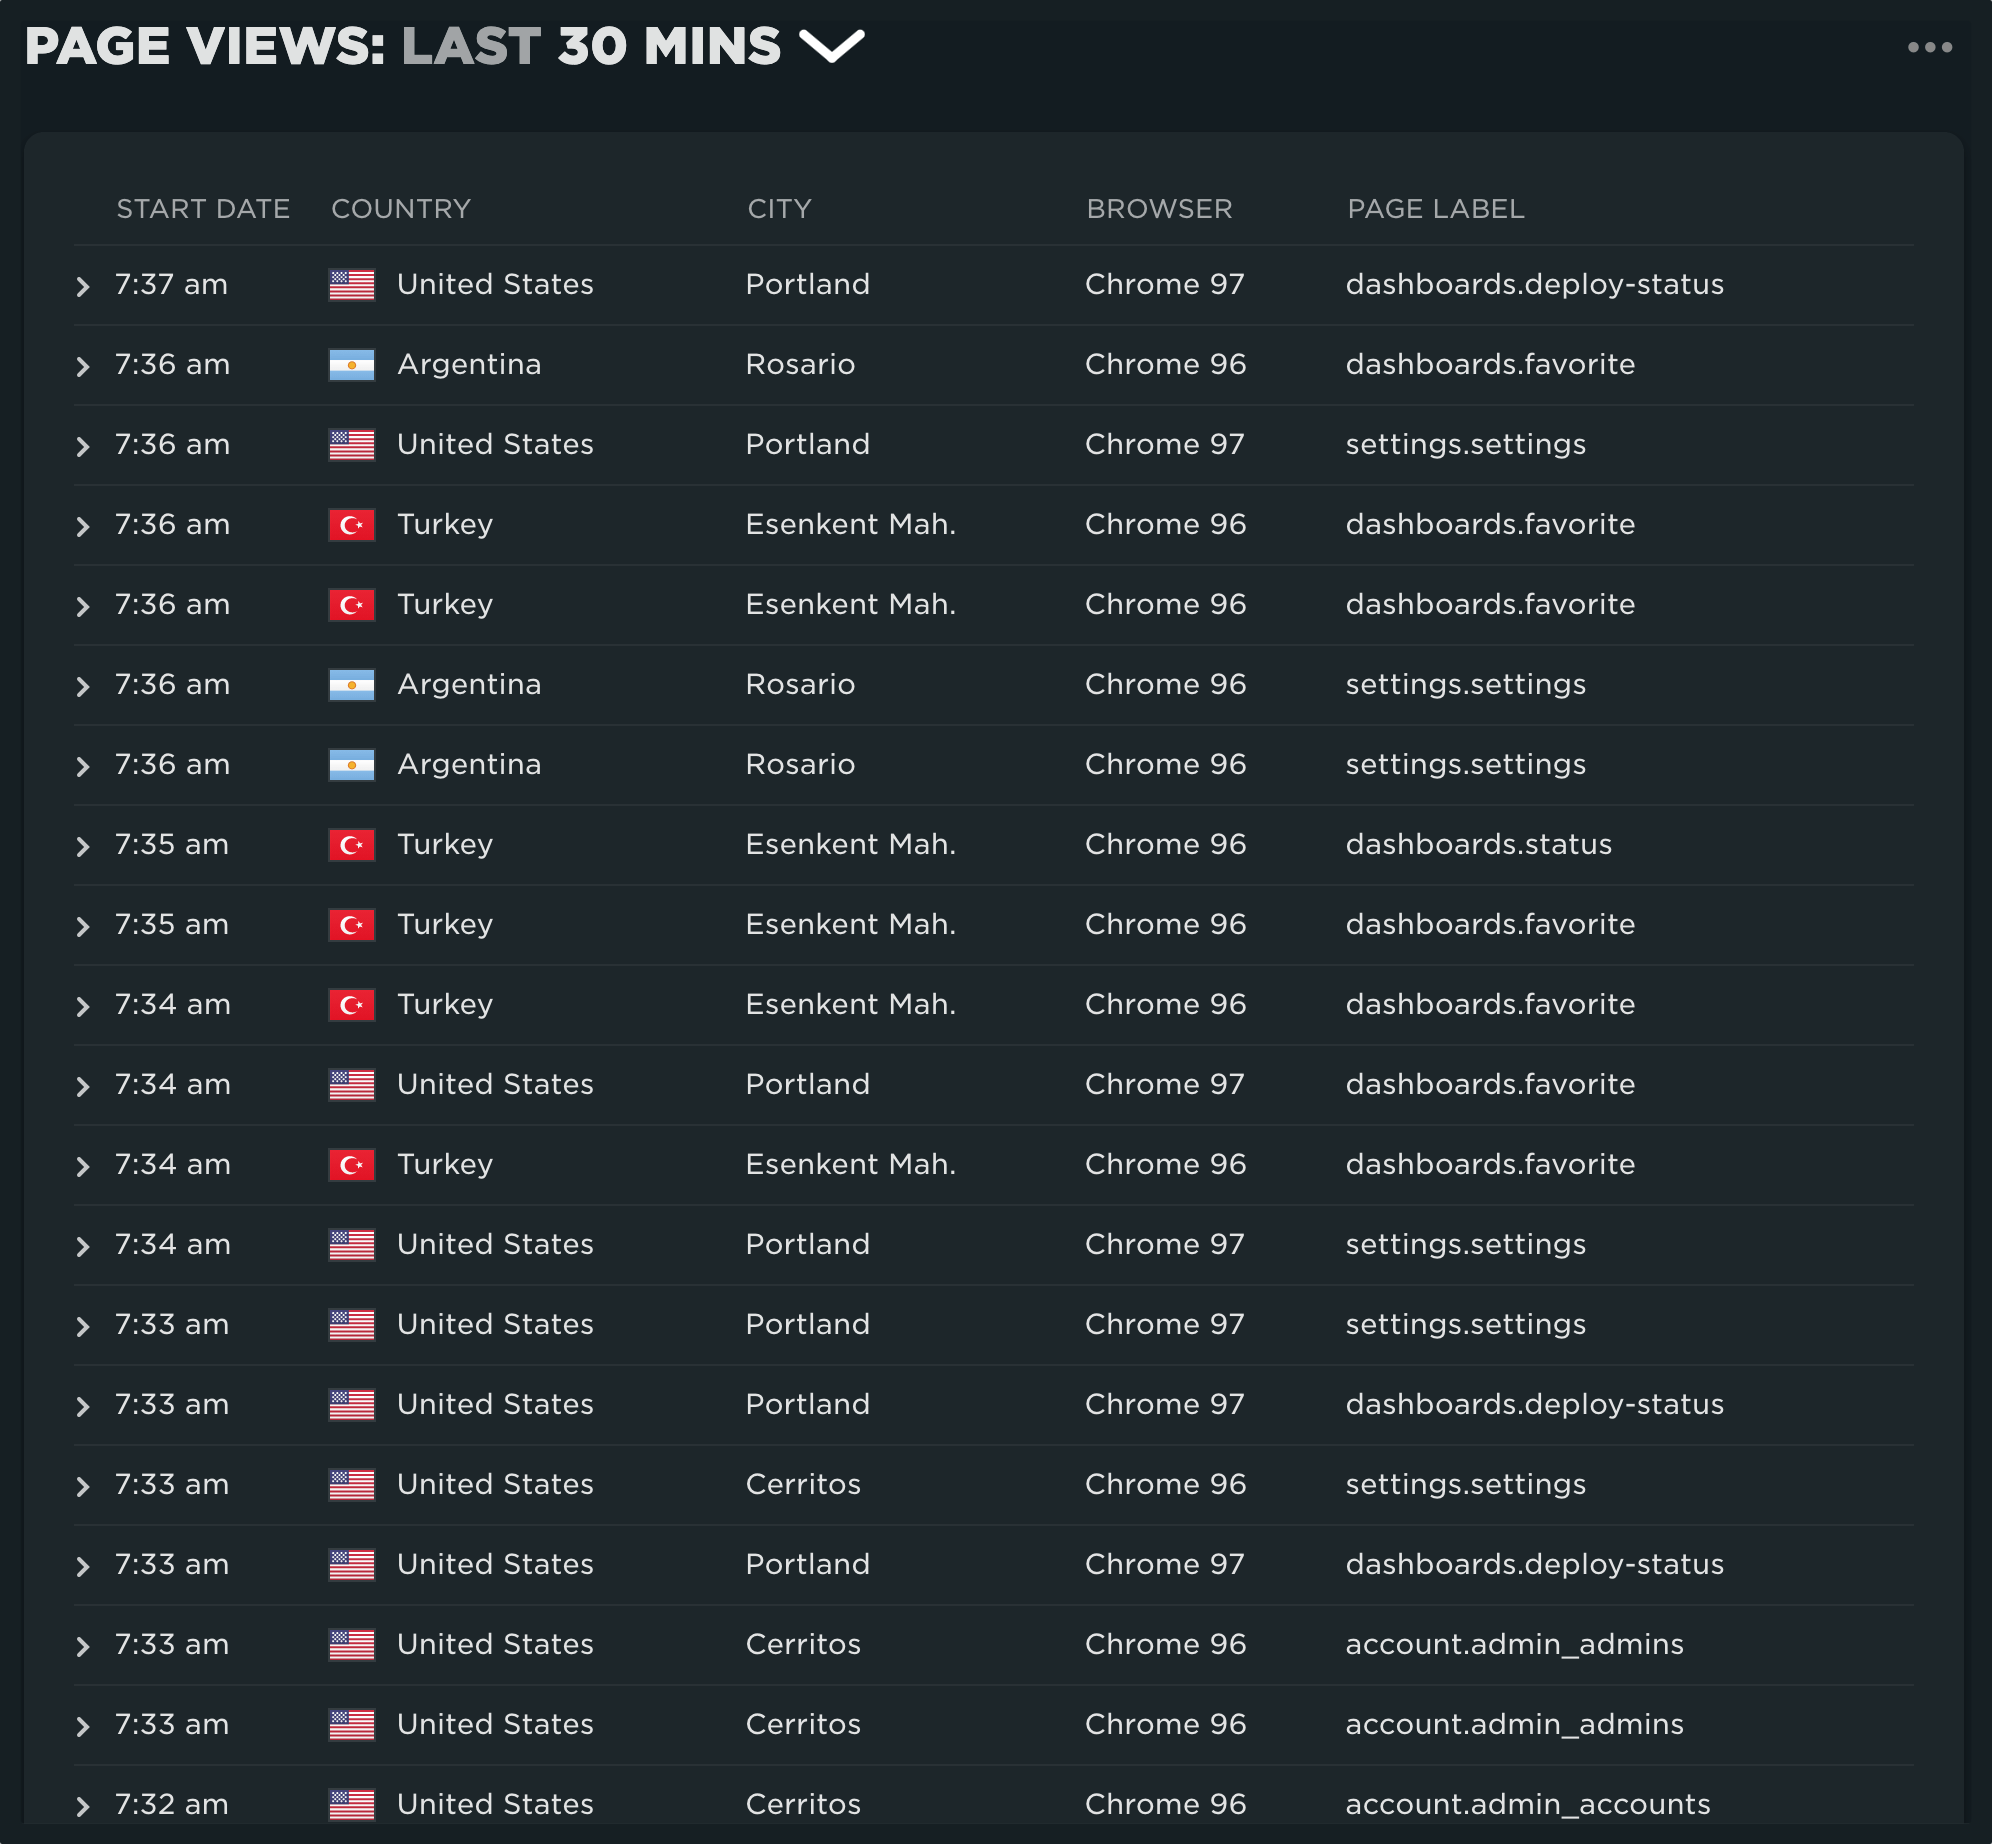The width and height of the screenshot is (1992, 1844).
Task: Click the US flag on the Cerritos admin_accounts row
Action: 351,1804
